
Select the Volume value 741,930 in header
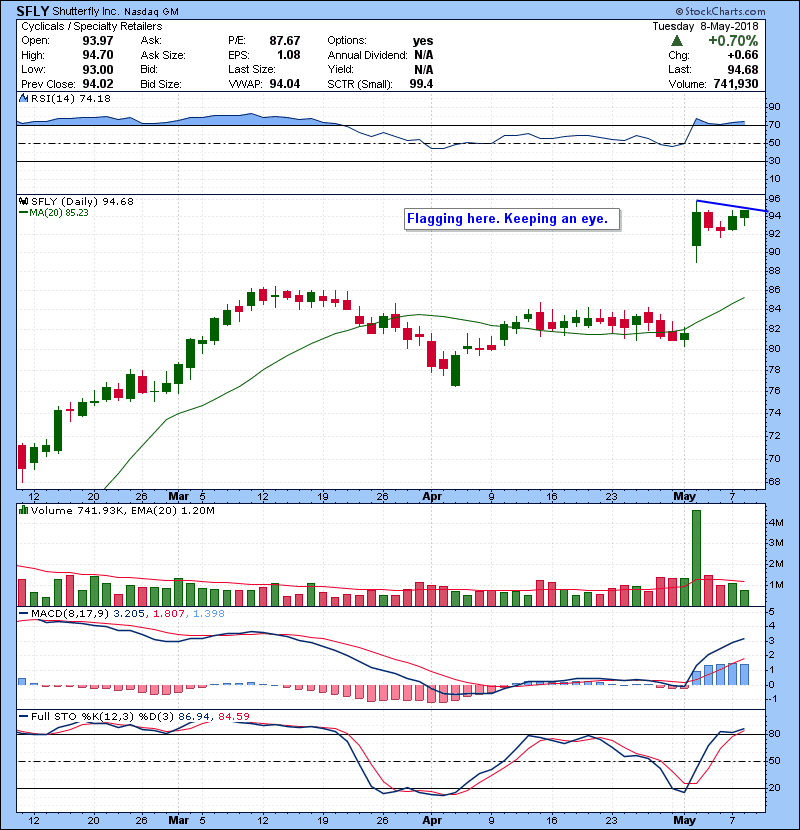click(x=736, y=84)
